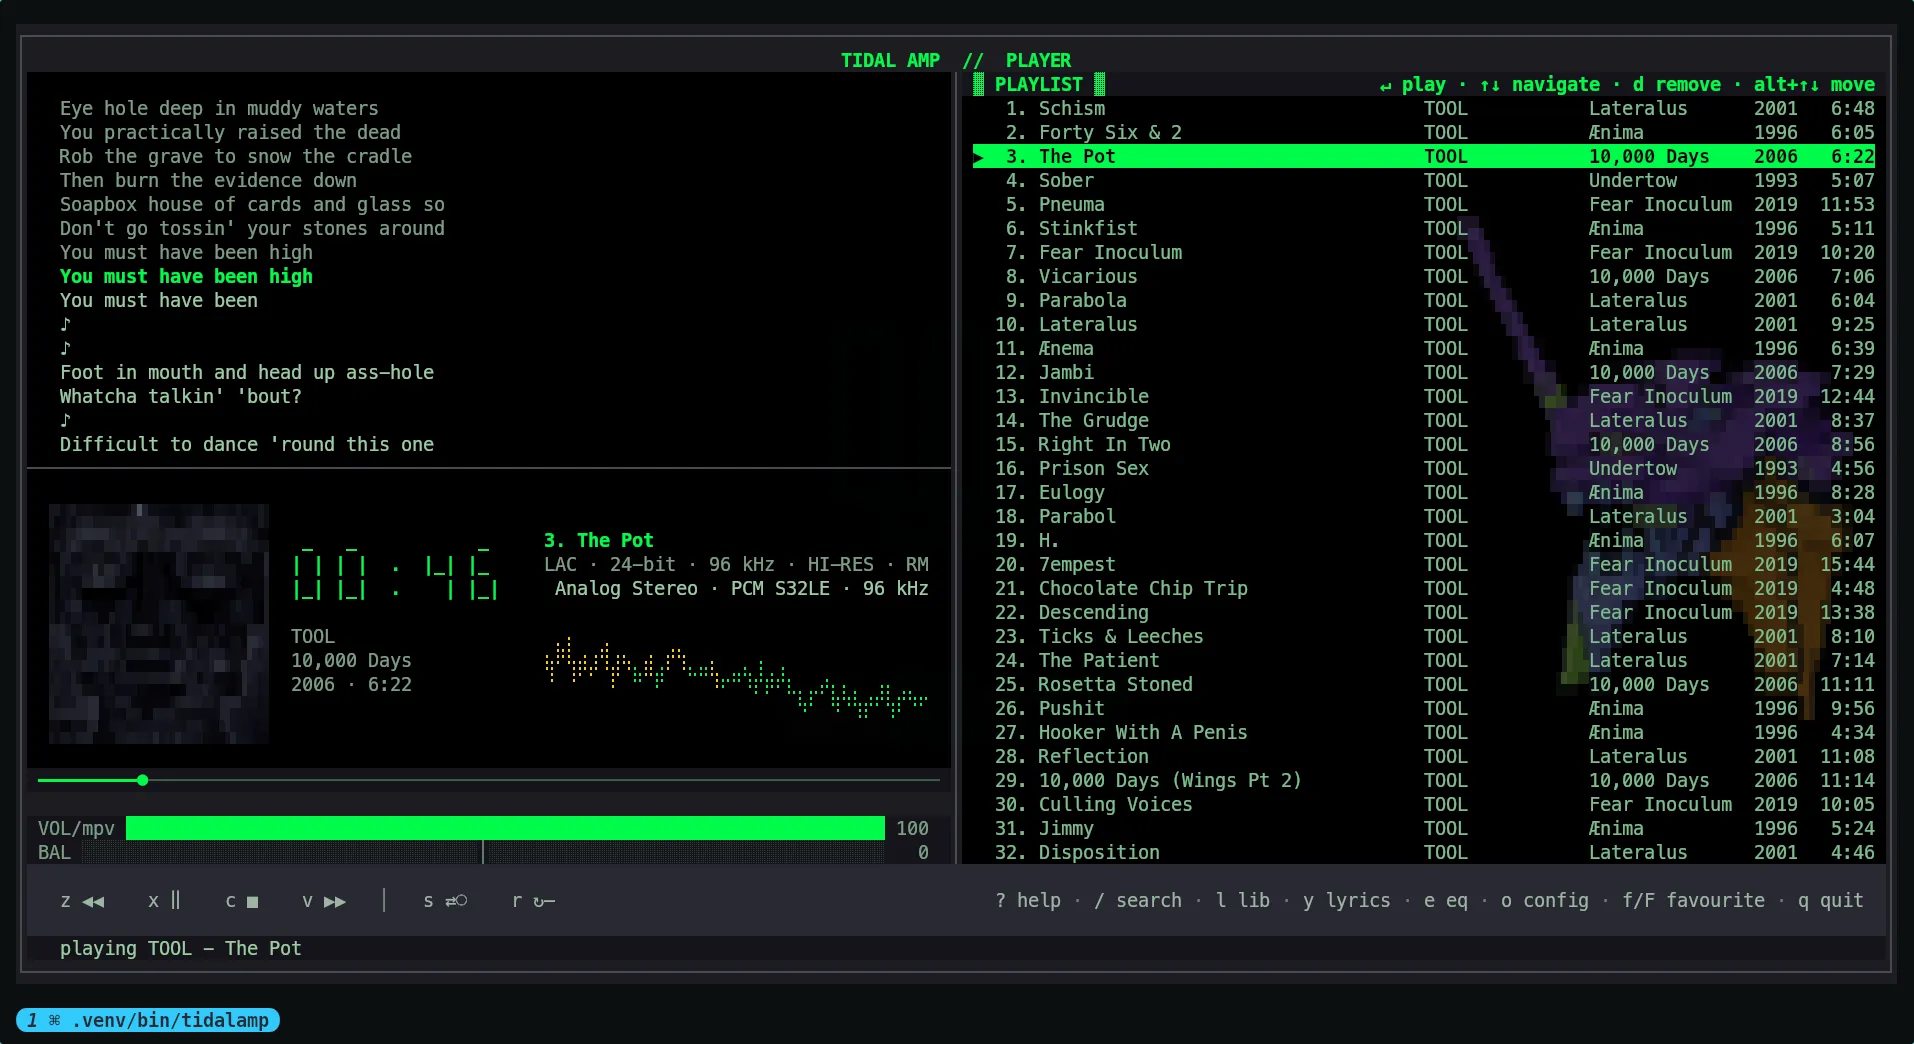Click the playback progress bar knob
Screen dimensions: 1914x1044
pyautogui.click(x=143, y=780)
